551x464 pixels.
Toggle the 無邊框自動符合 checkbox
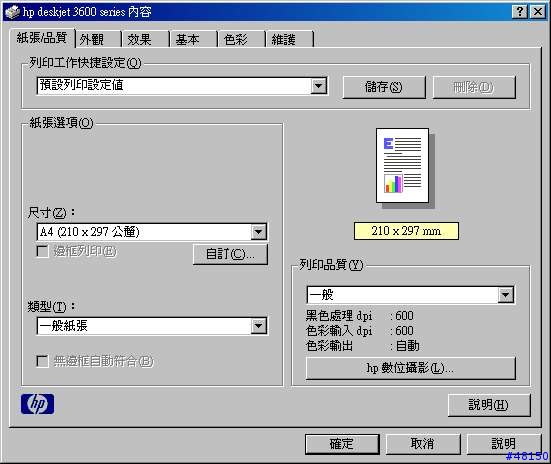43,361
